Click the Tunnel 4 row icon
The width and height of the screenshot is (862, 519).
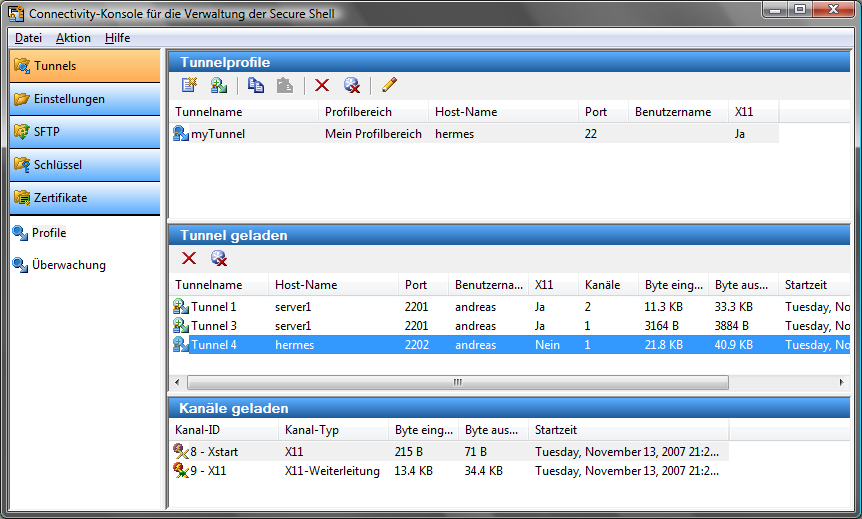pos(181,345)
